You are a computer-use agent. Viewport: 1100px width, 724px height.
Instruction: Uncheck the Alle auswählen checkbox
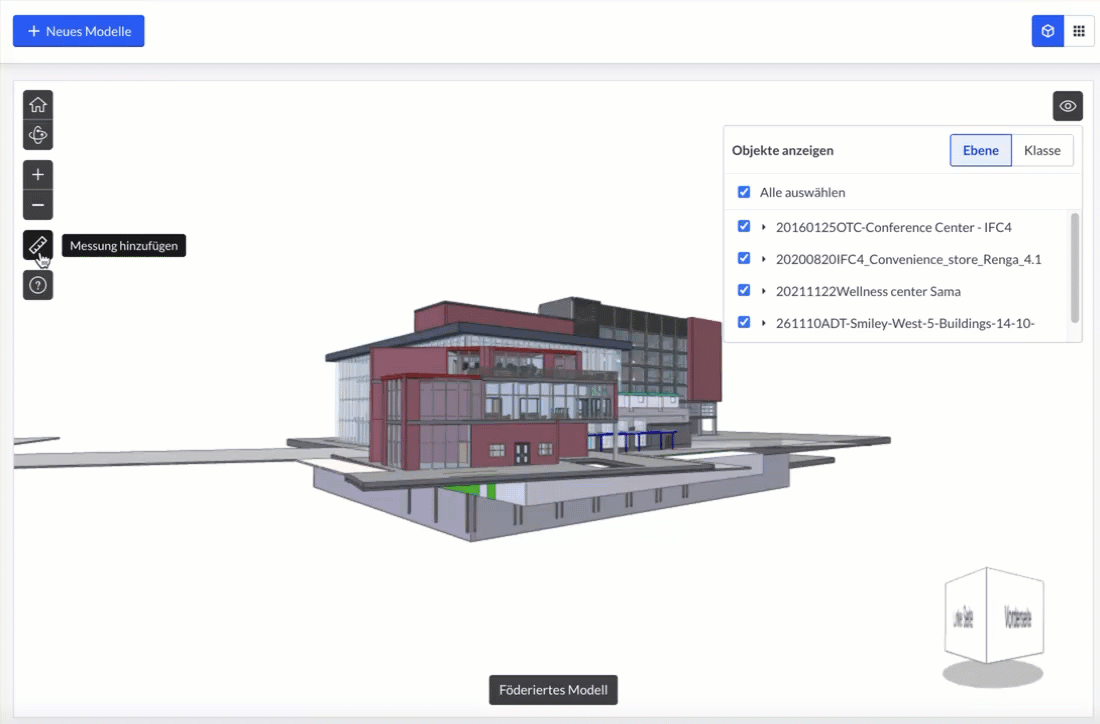point(744,192)
